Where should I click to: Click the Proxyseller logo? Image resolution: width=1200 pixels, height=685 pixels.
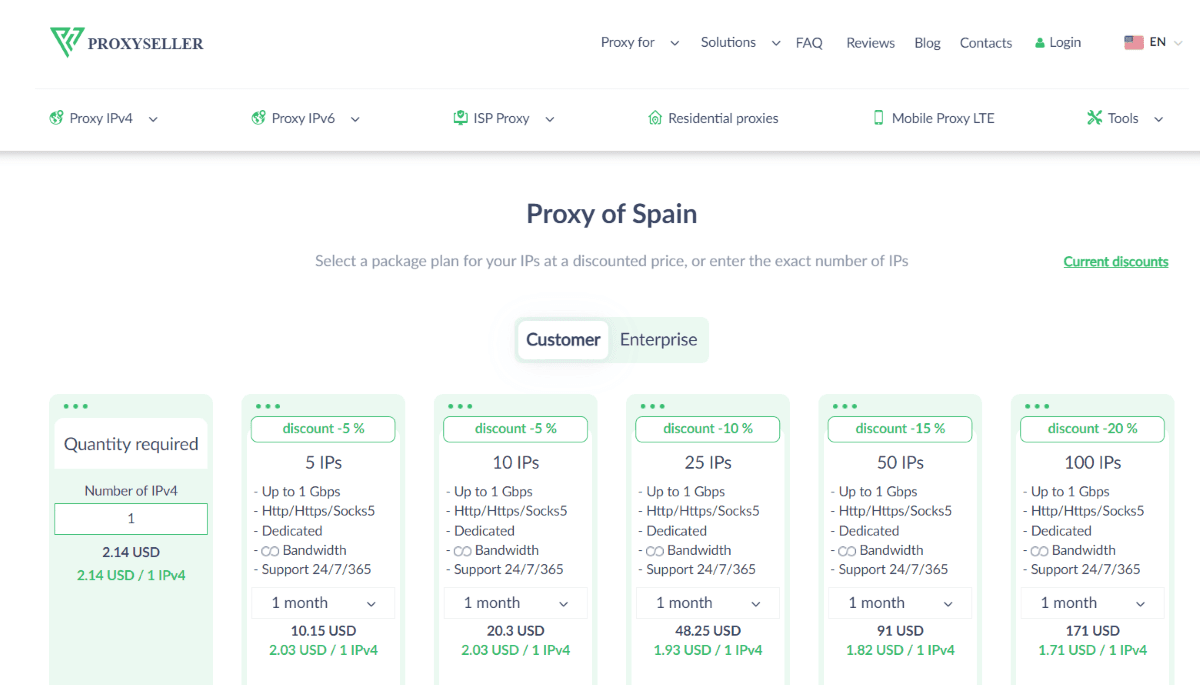127,43
